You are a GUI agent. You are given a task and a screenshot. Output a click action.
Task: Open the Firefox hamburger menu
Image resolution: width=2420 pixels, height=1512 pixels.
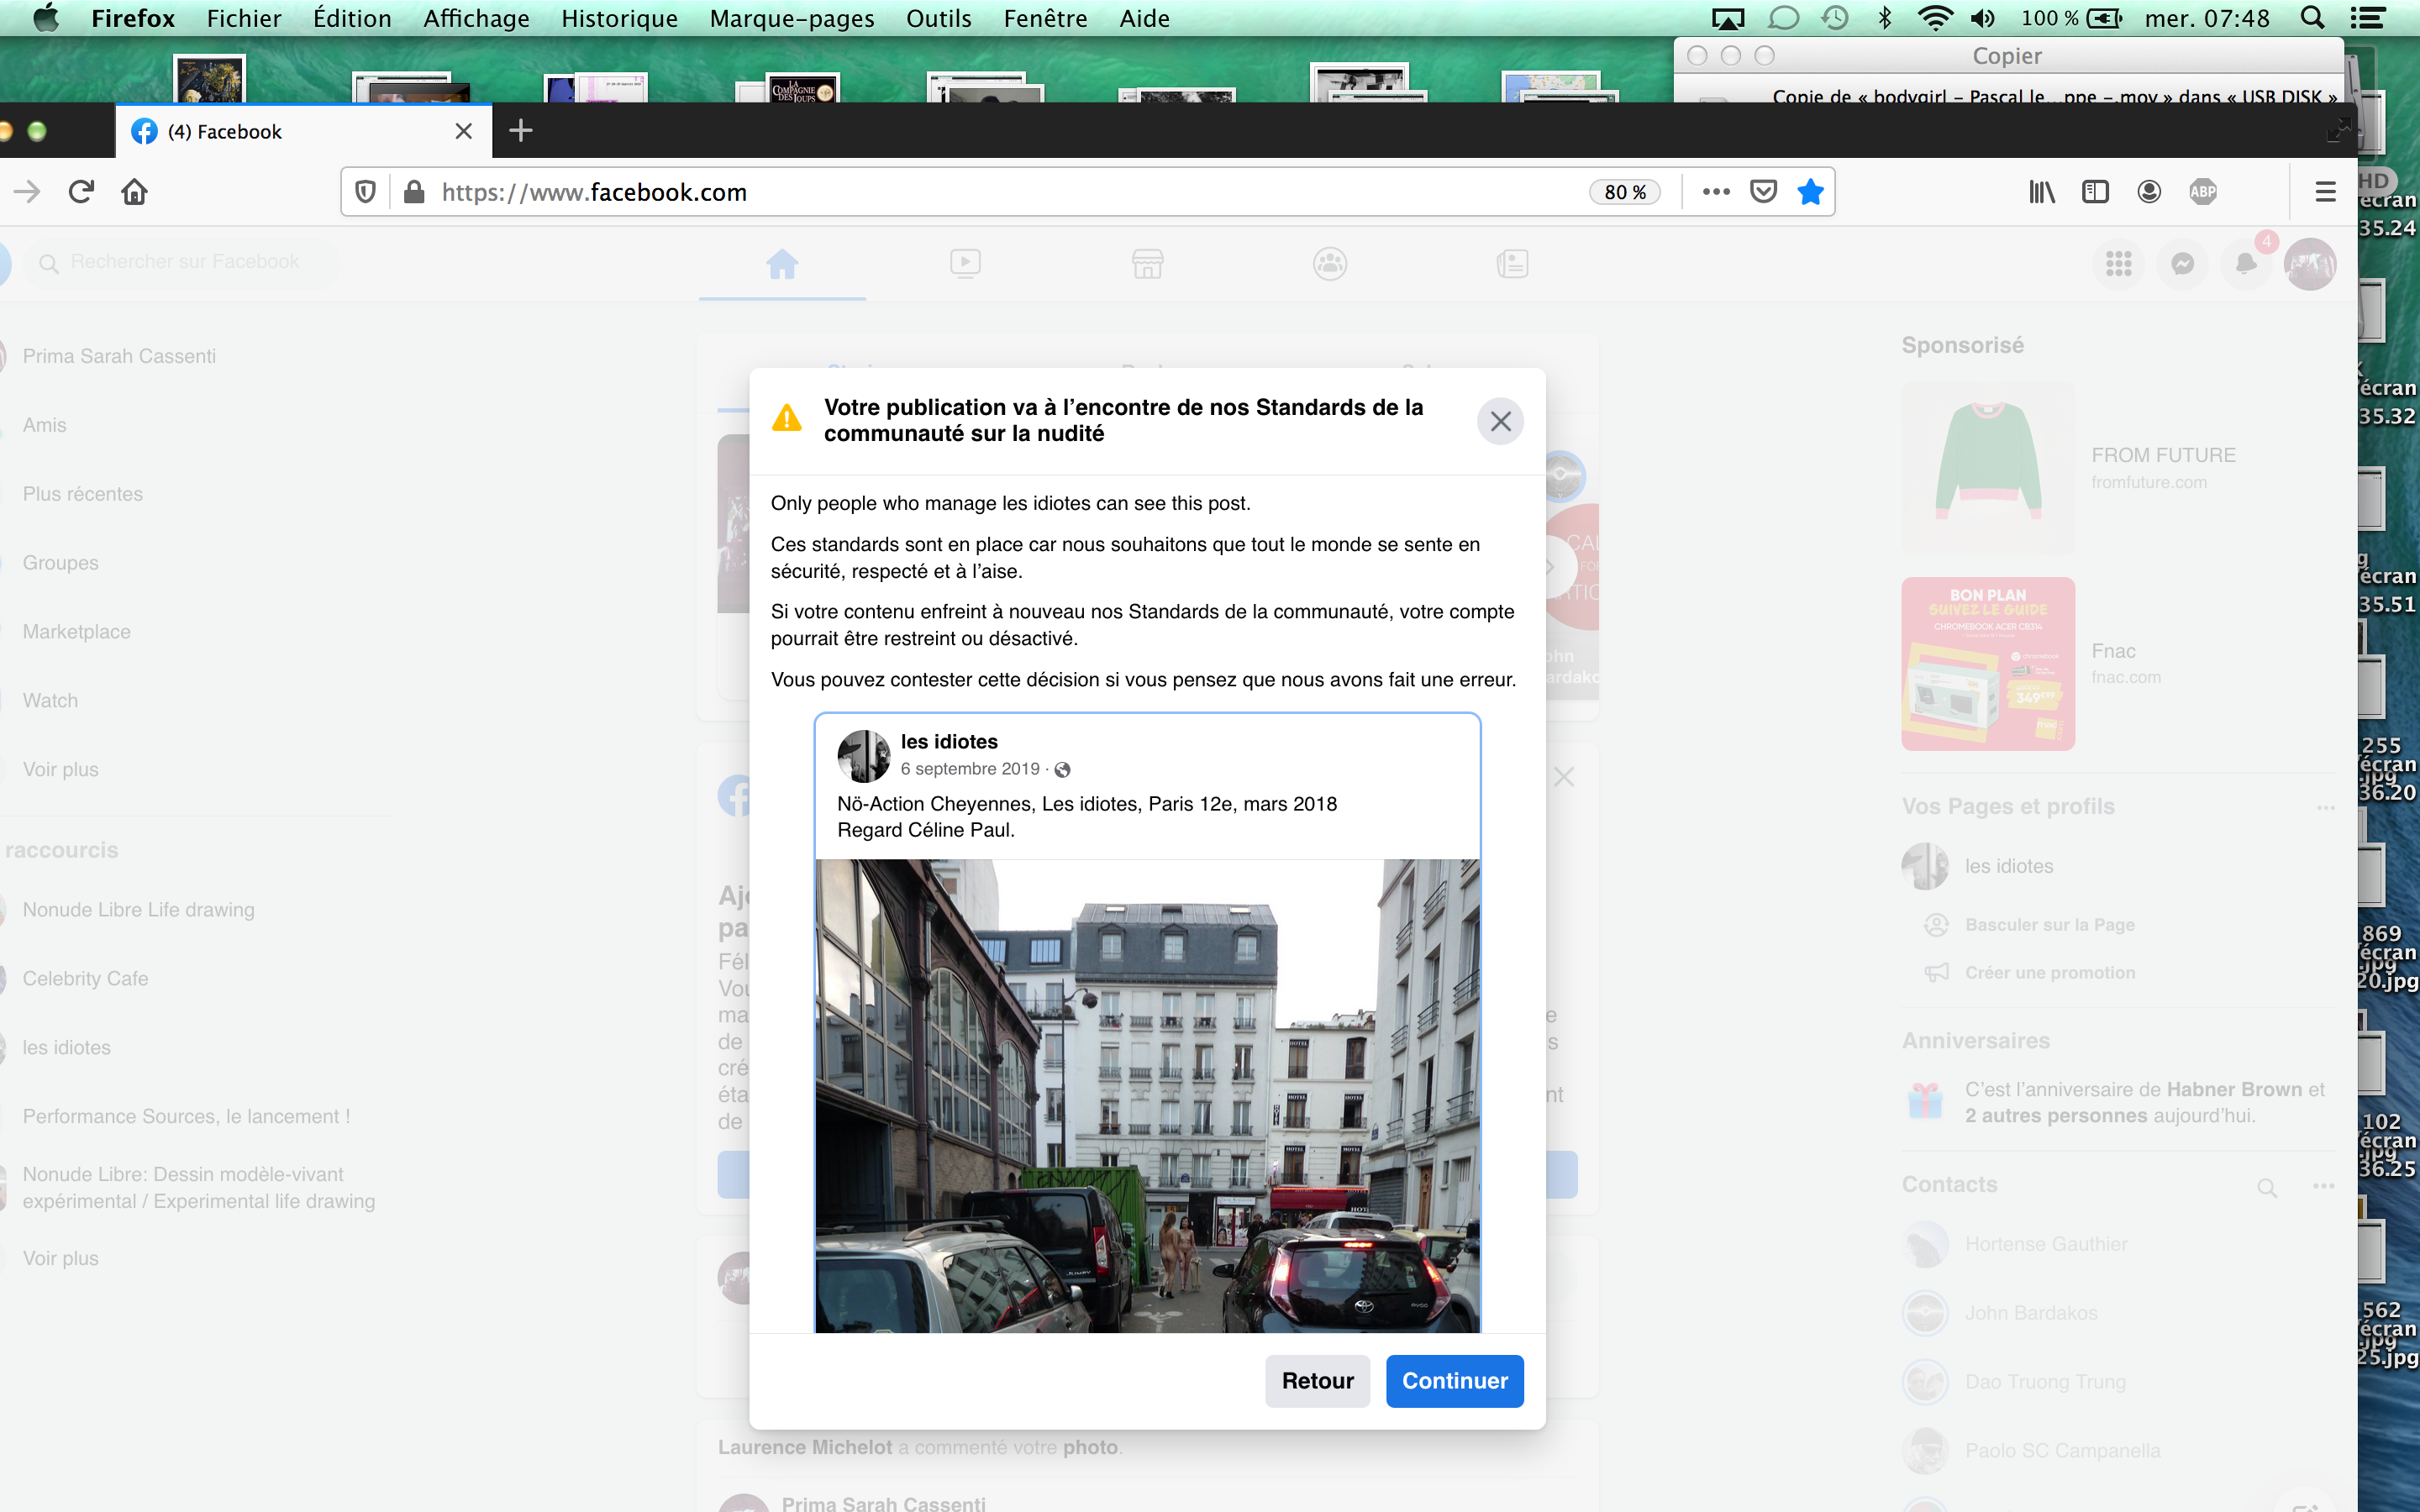click(2325, 192)
